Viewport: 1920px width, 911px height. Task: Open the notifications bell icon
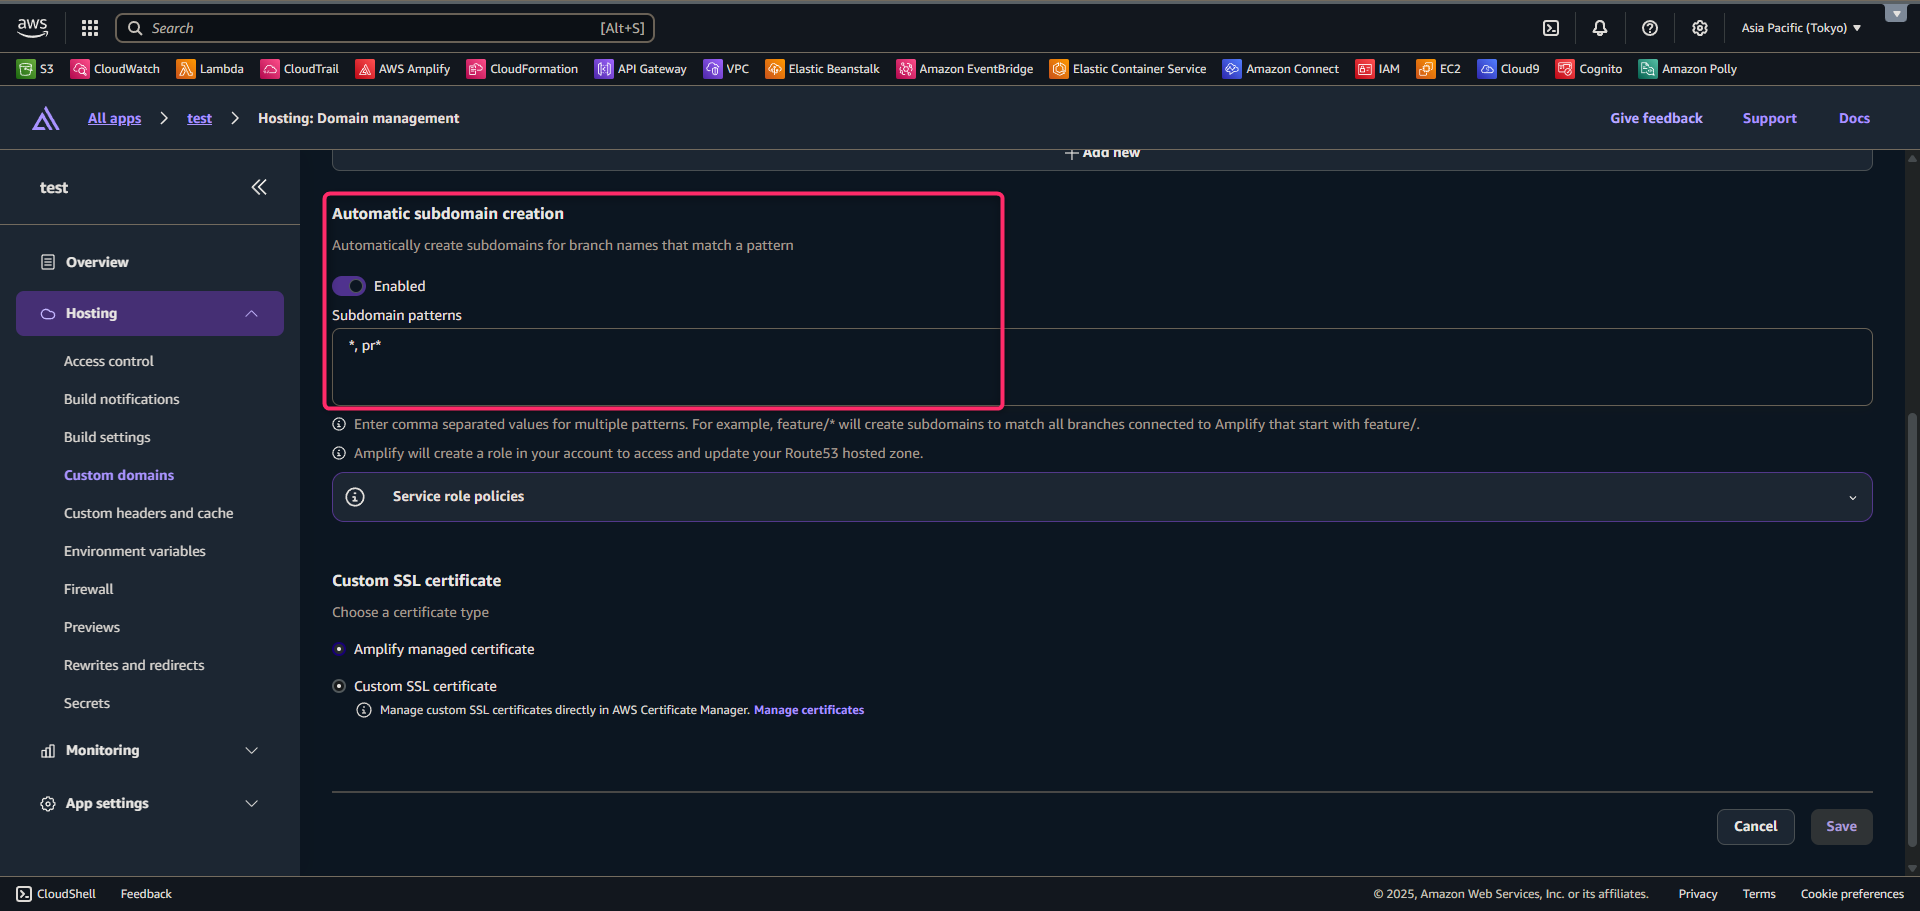[1600, 28]
